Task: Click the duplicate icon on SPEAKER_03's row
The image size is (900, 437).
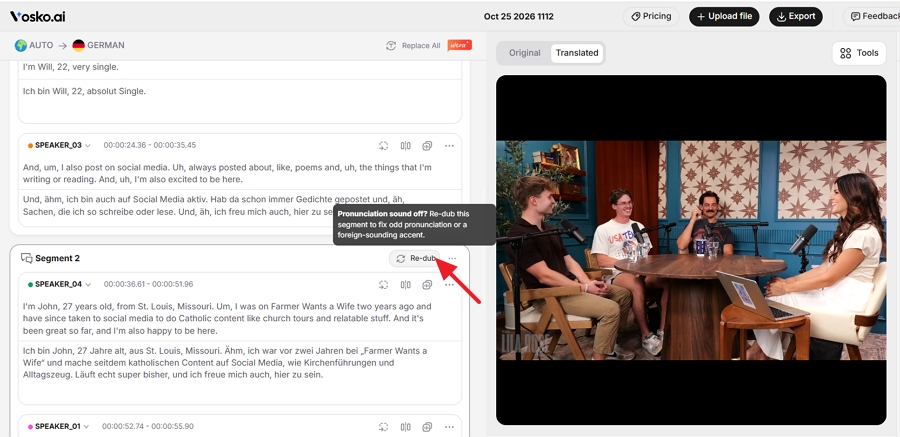Action: pos(427,146)
